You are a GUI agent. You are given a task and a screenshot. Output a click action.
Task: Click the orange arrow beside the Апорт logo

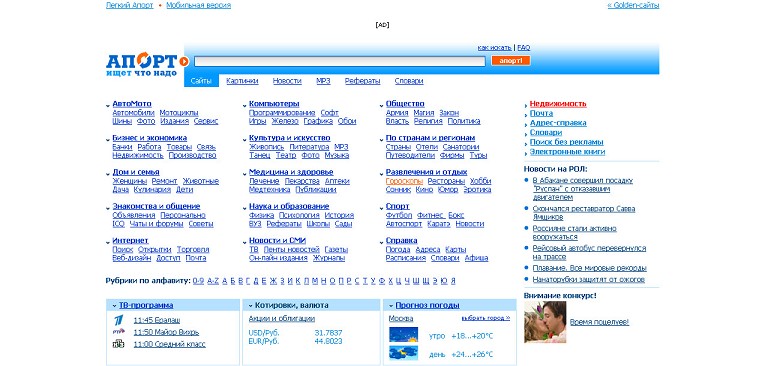coord(184,61)
